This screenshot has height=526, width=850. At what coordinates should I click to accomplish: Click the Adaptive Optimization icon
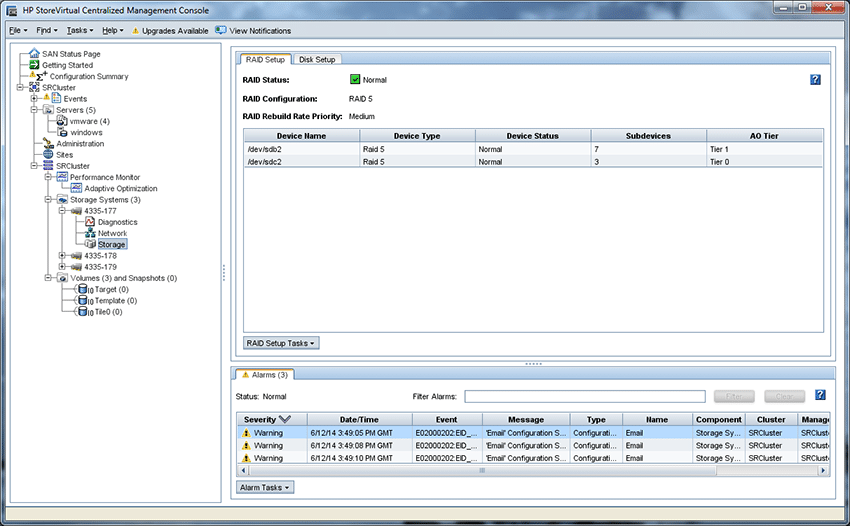[76, 188]
